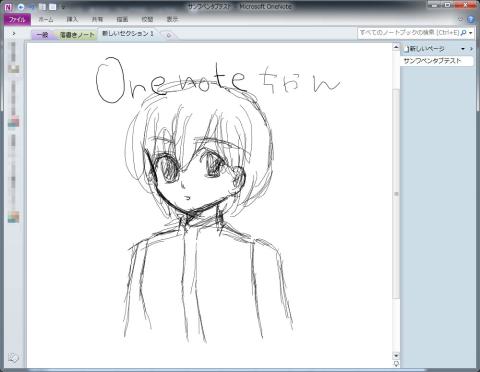The width and height of the screenshot is (480, 372).
Task: Switch to the 描画 ribbon tab
Action: point(122,20)
